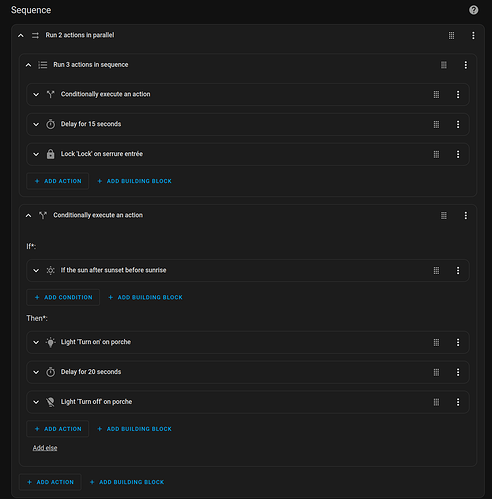The height and width of the screenshot is (499, 492).
Task: Click the Add else link
Action: coord(45,448)
